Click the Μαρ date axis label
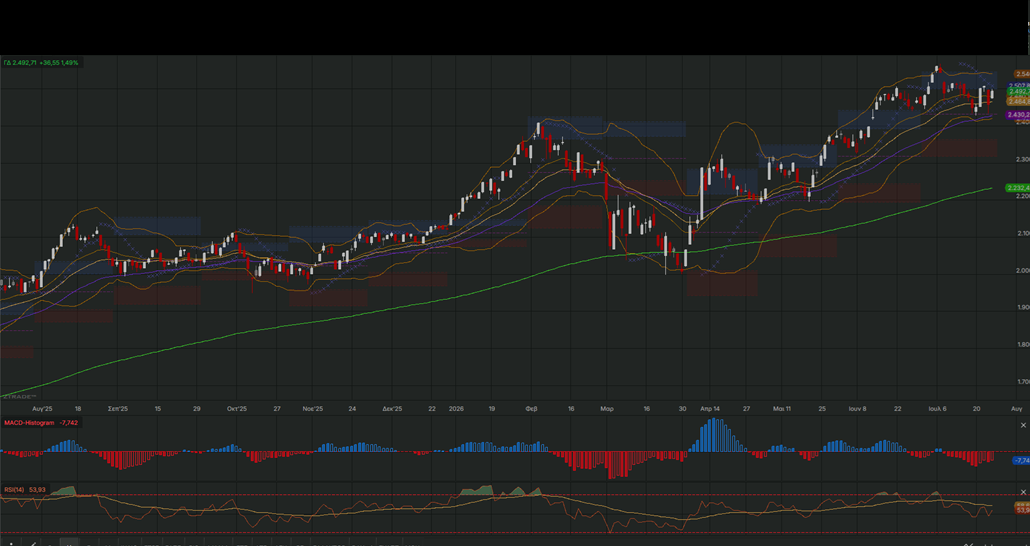 tap(606, 409)
